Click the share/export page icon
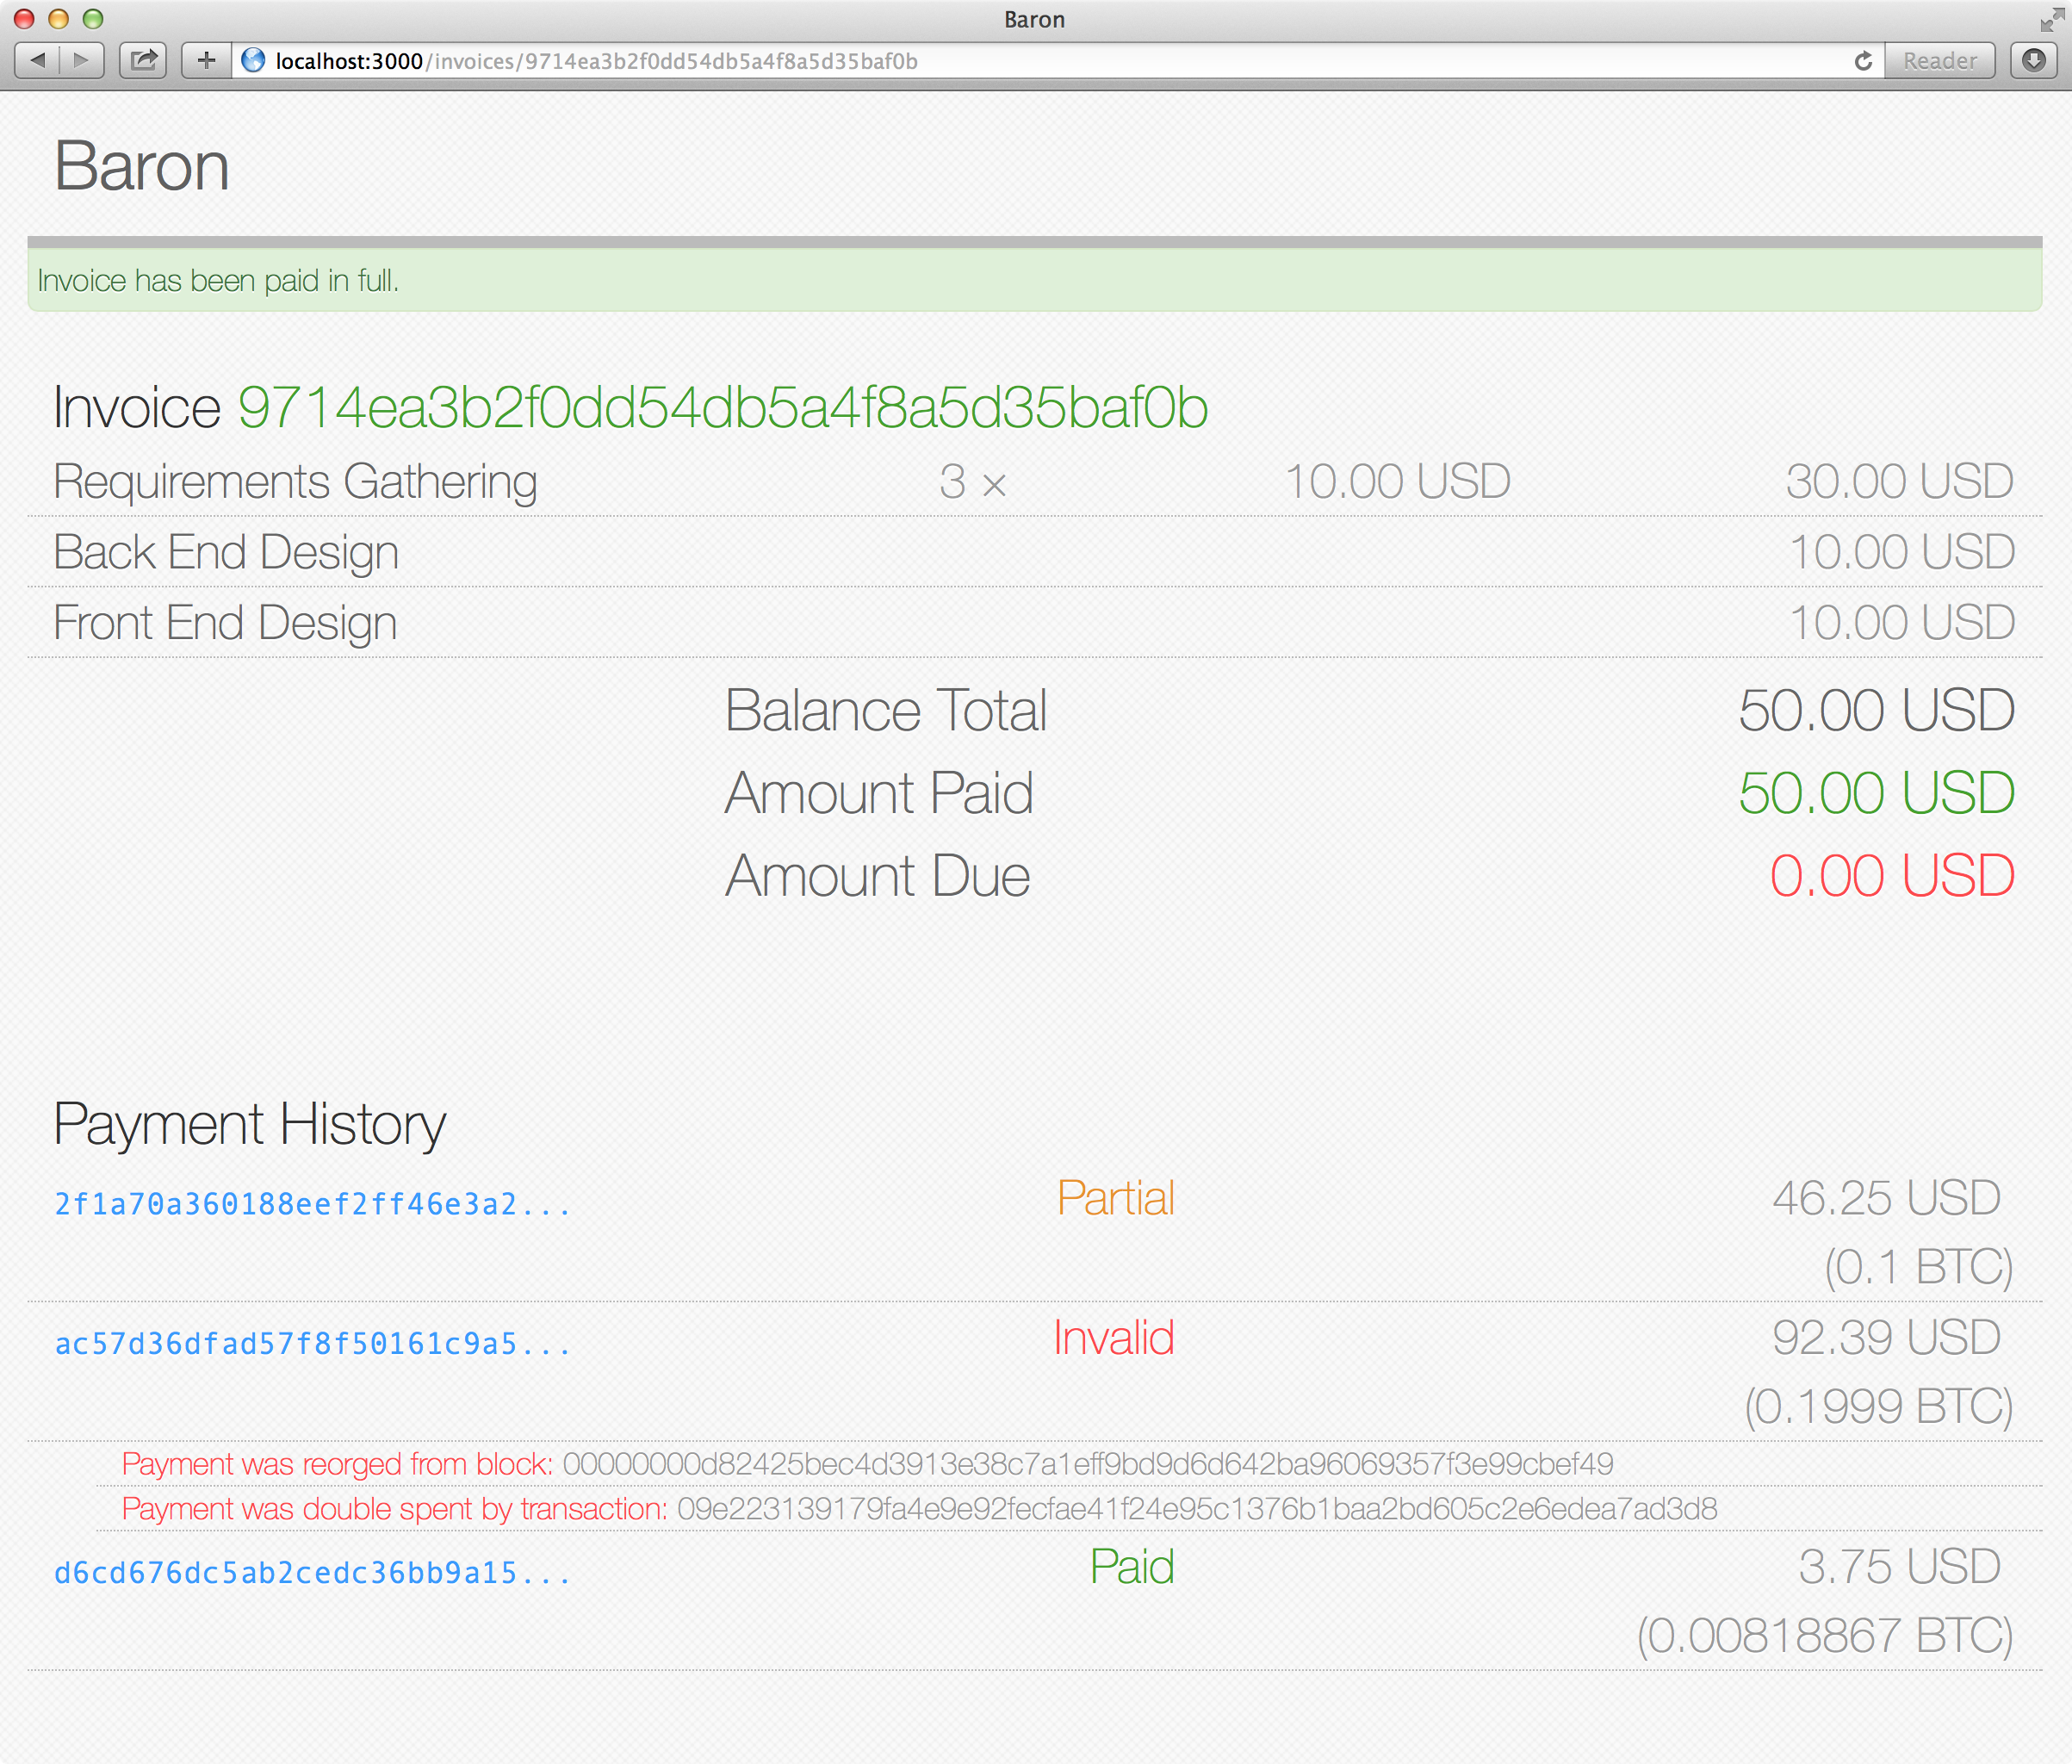Viewport: 2072px width, 1764px height. point(147,59)
